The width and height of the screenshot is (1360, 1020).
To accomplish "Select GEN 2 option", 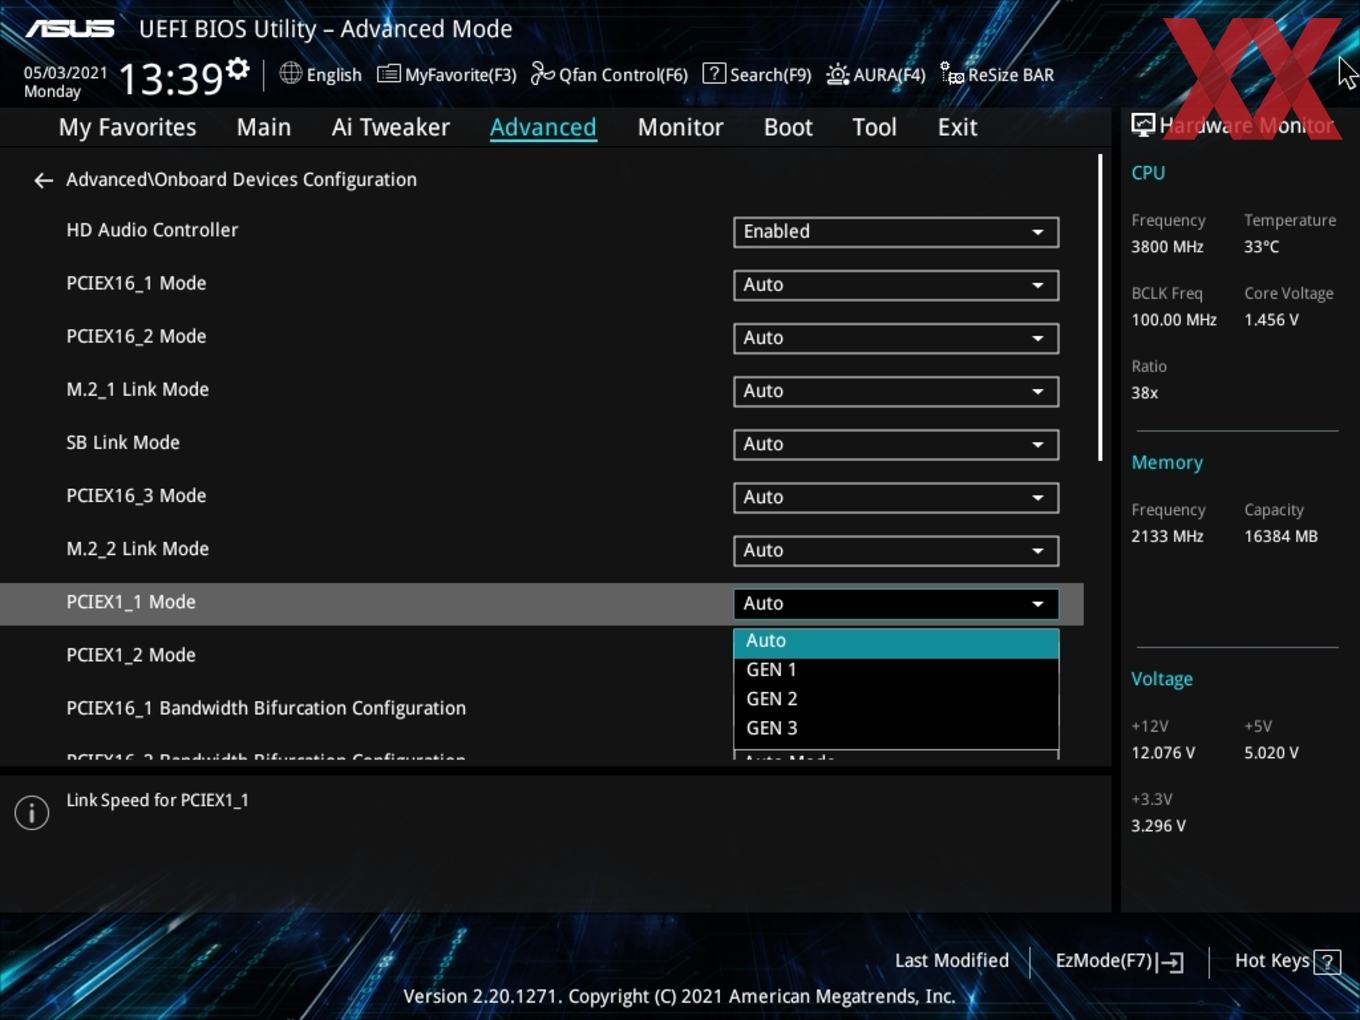I will [896, 699].
